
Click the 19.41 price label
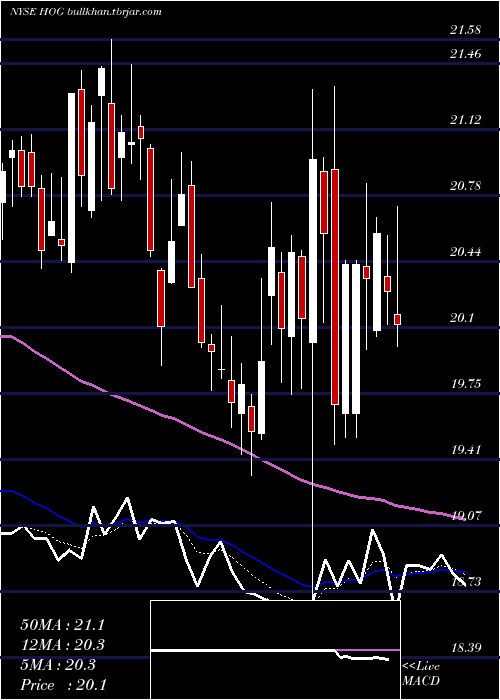click(466, 450)
